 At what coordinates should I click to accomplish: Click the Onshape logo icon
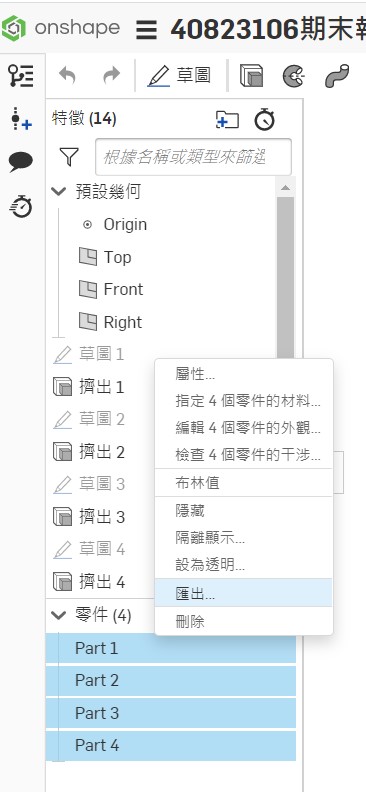14,28
